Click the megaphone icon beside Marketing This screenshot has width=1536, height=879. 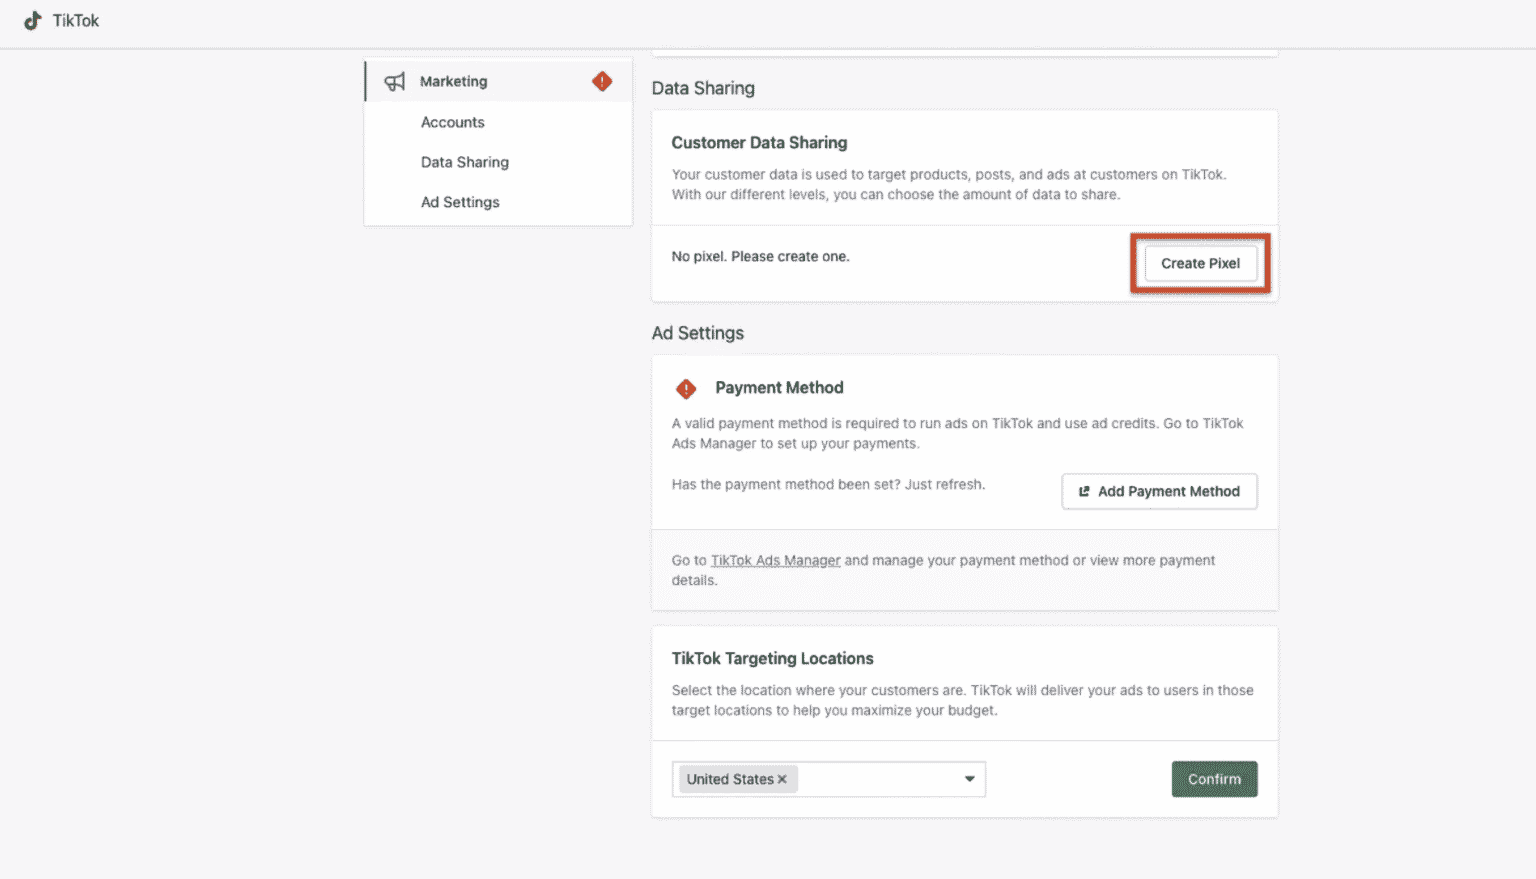click(394, 81)
